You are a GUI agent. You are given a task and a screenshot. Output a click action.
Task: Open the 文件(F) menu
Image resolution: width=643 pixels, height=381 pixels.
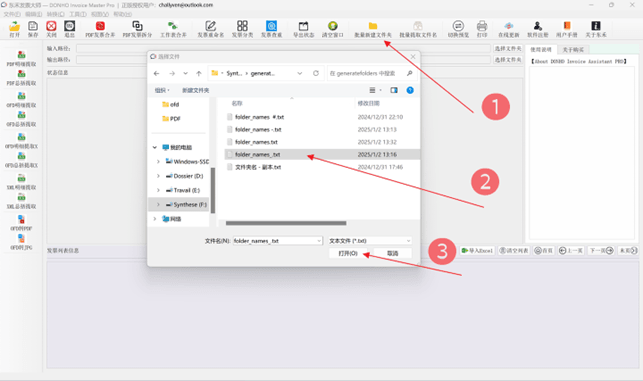[x=12, y=14]
